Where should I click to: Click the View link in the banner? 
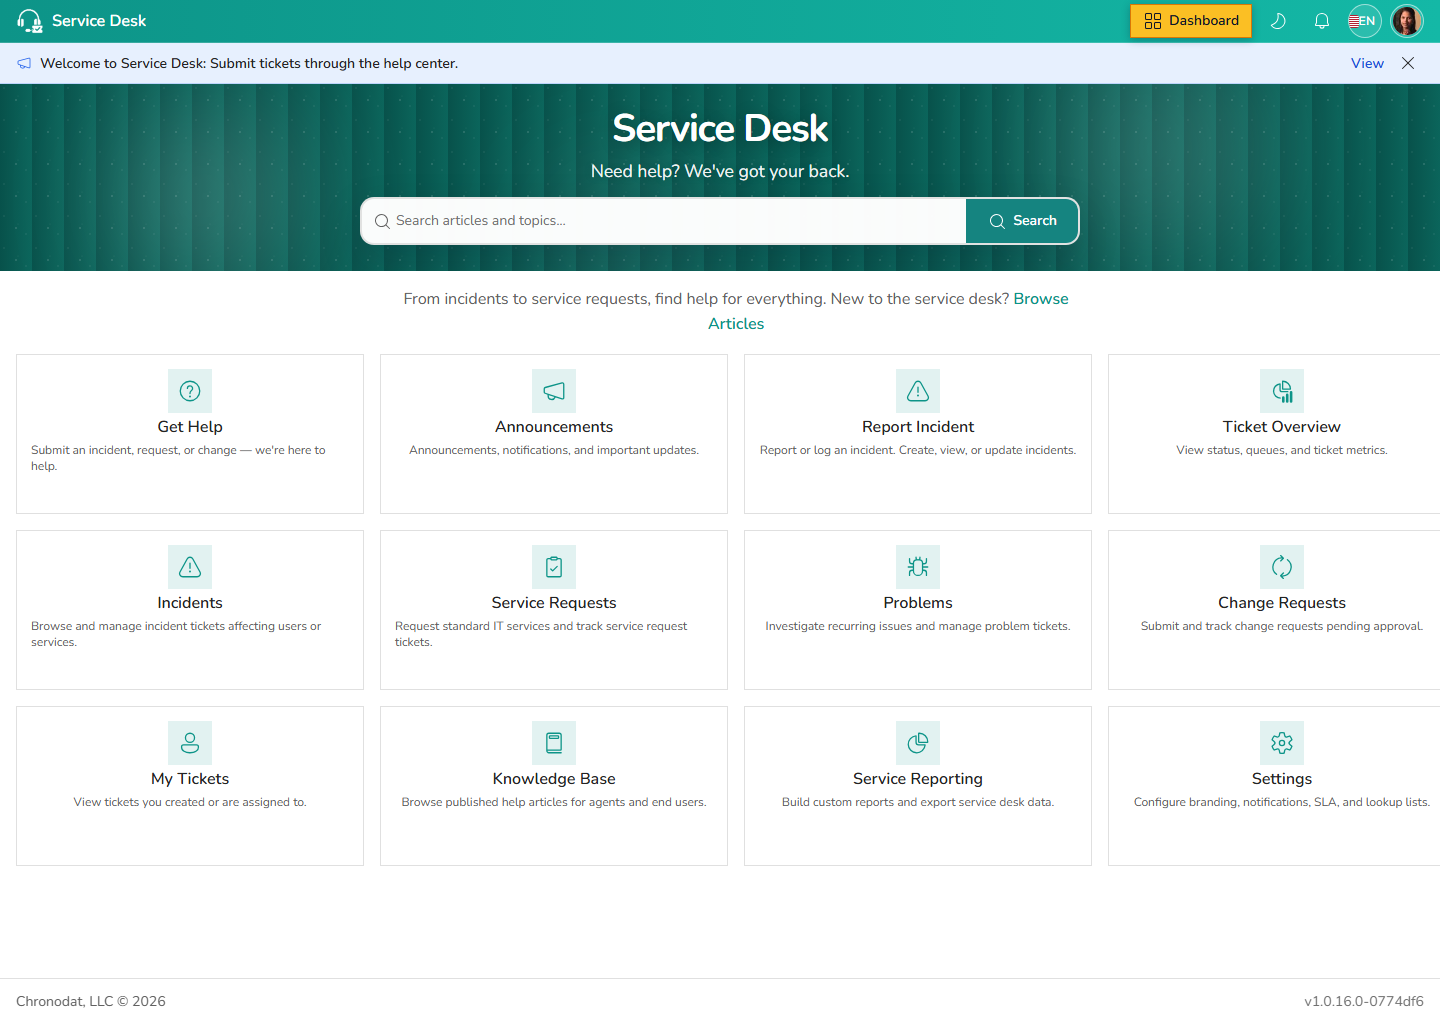1367,63
